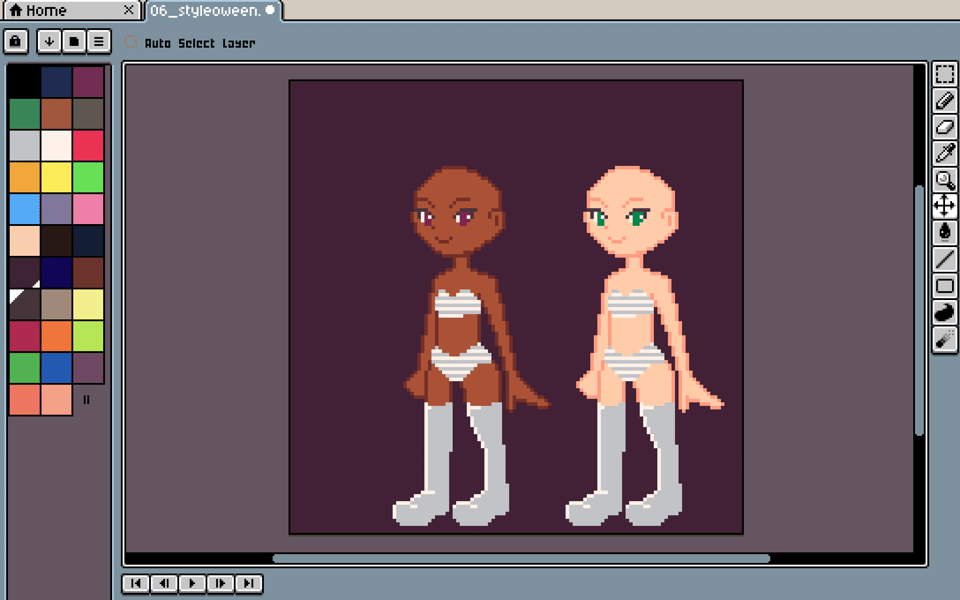Select the Pencil tool
Image resolution: width=960 pixels, height=600 pixels.
(945, 101)
